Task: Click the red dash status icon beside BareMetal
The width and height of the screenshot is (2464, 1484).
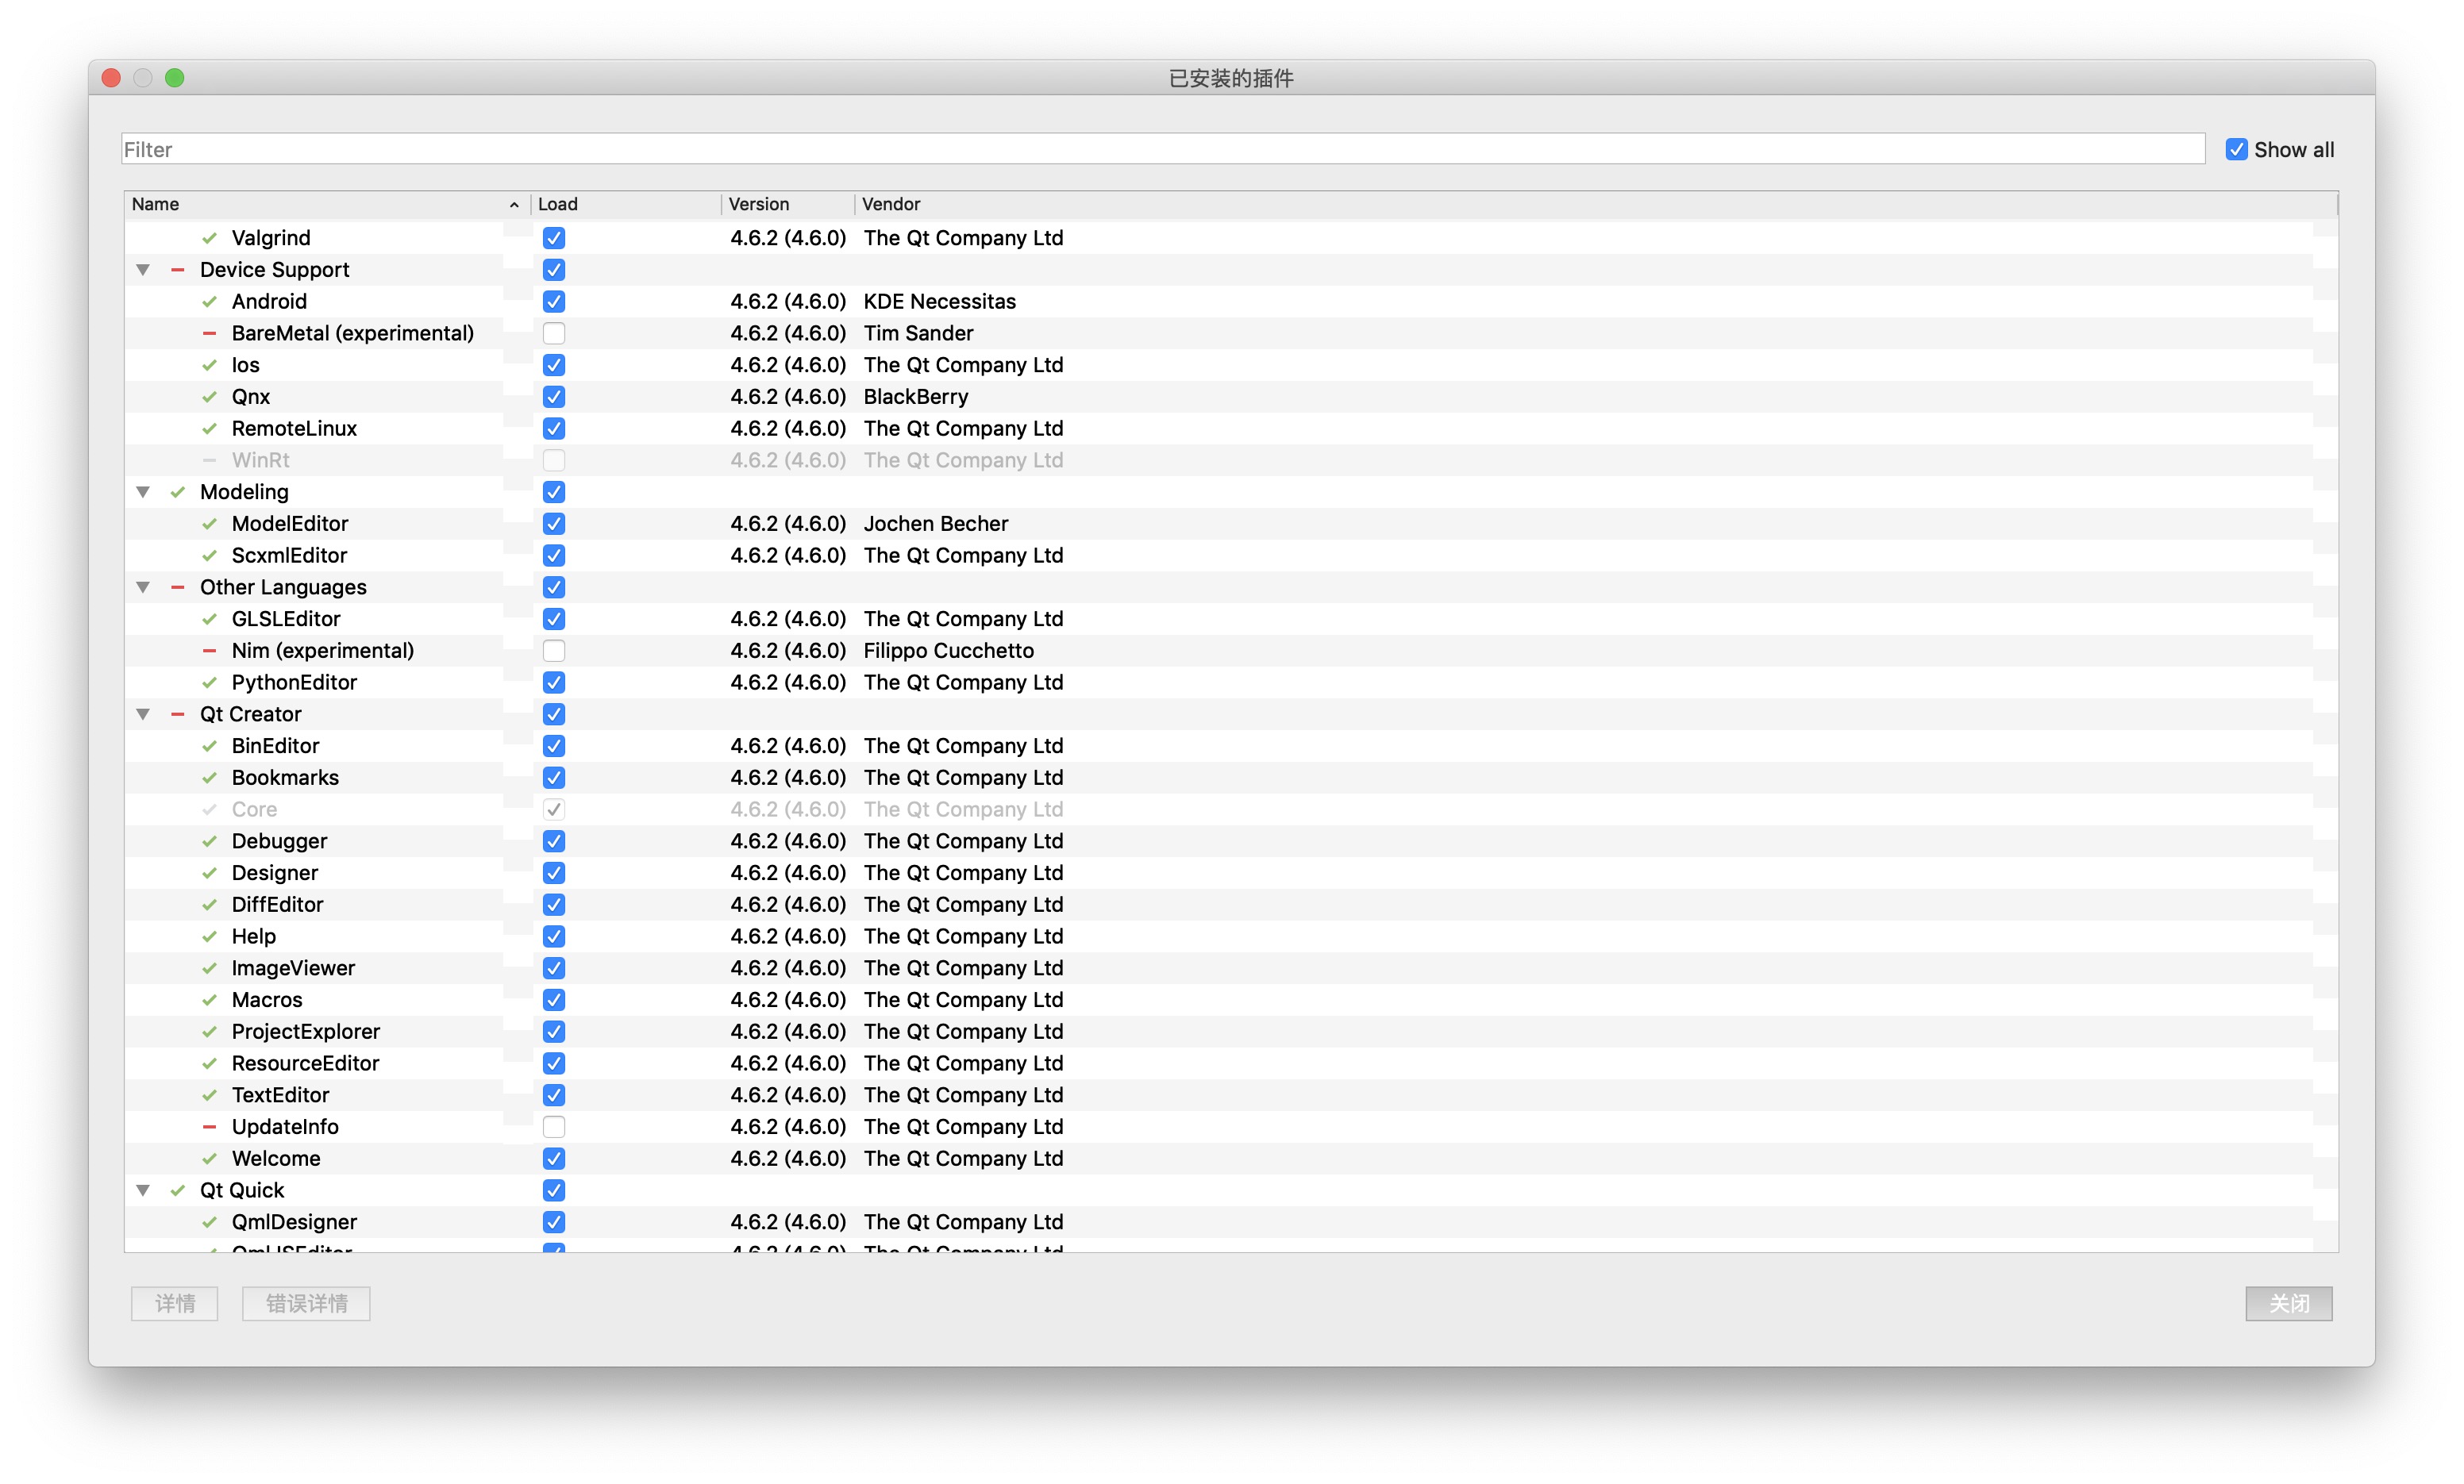Action: click(x=209, y=333)
